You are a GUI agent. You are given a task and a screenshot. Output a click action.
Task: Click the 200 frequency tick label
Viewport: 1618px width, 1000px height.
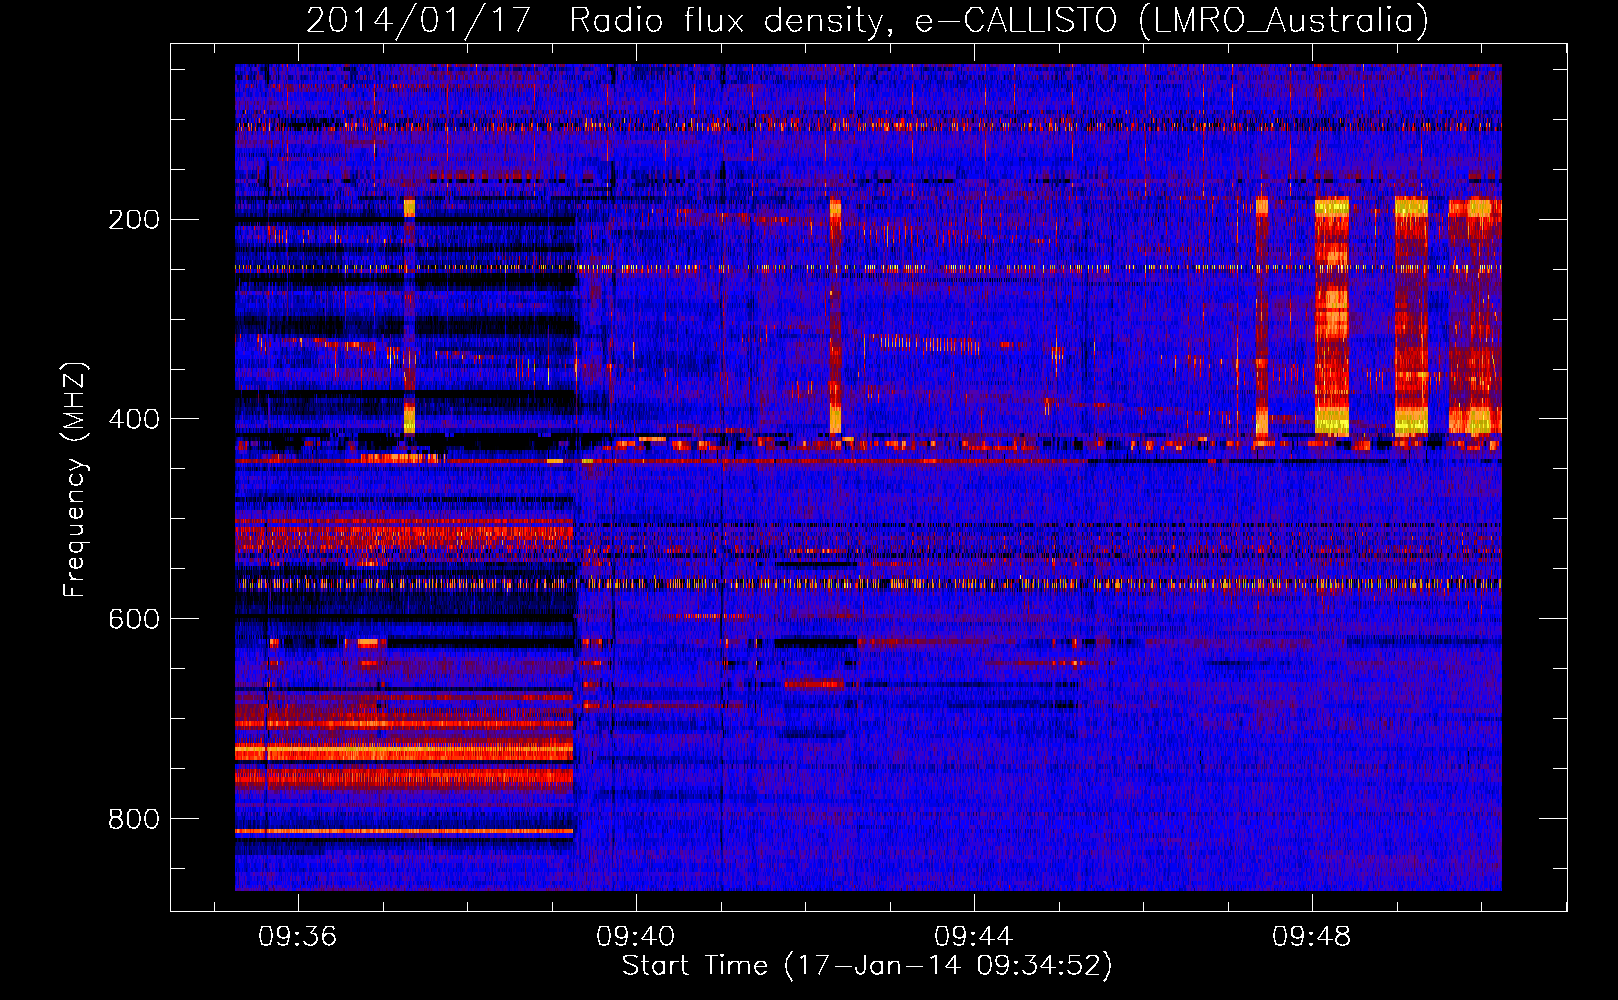(x=134, y=219)
